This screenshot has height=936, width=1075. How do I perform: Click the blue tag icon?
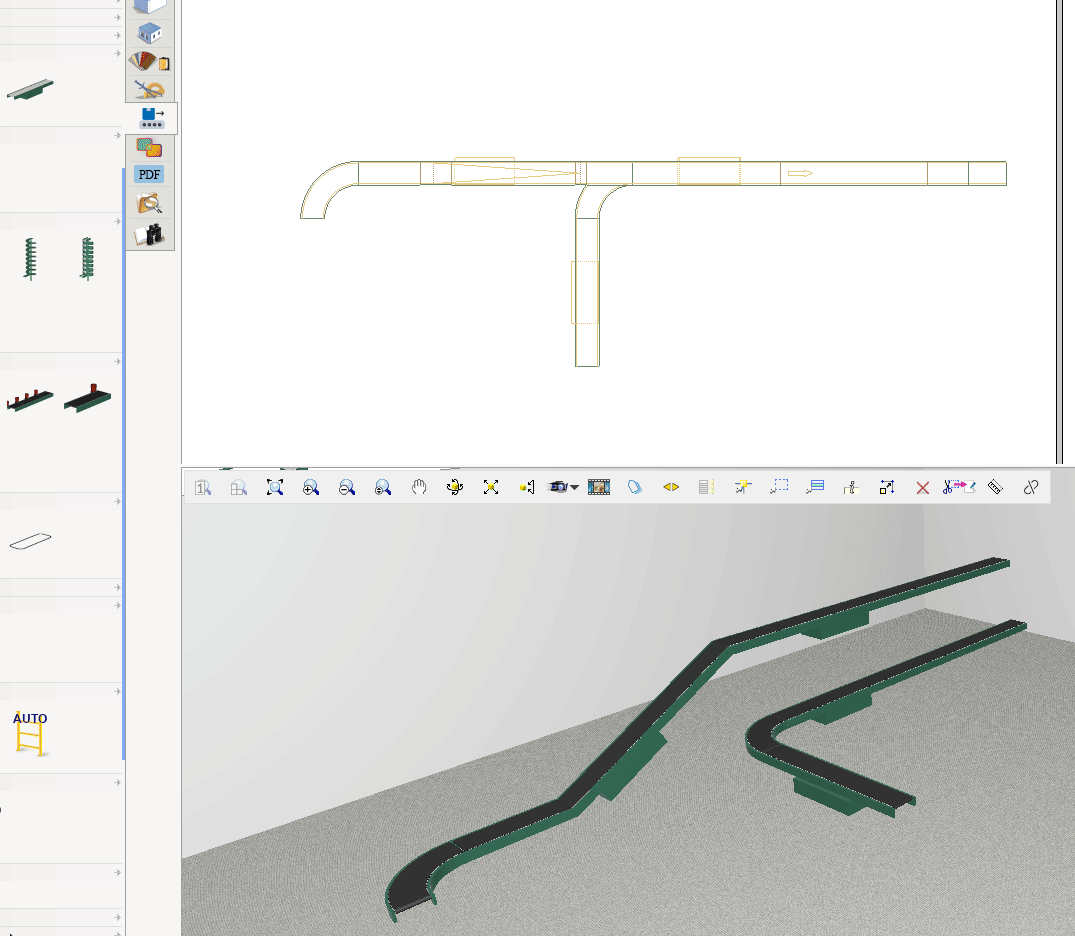point(635,488)
